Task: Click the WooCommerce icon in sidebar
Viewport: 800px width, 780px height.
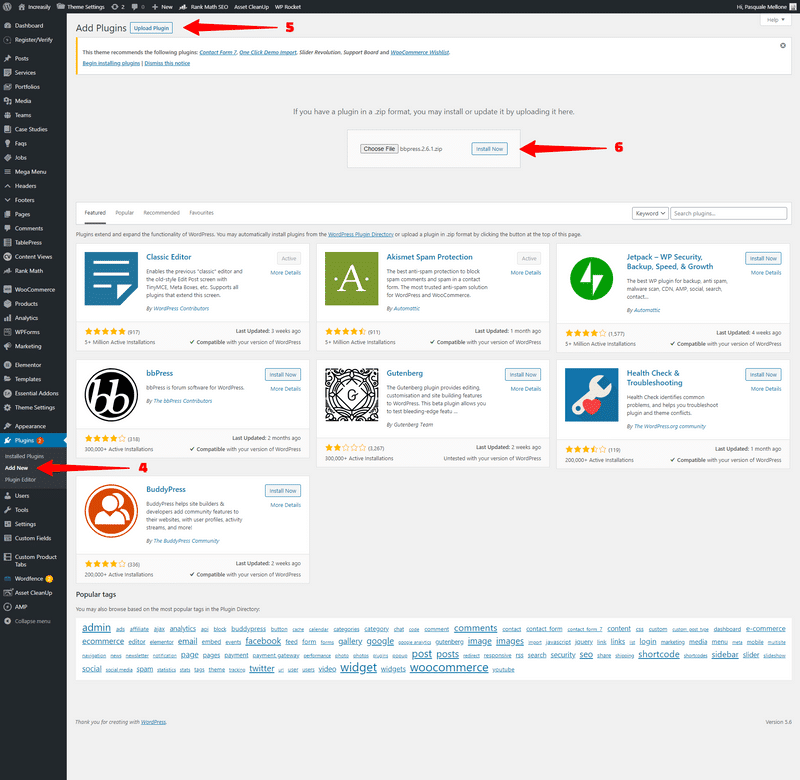Action: (x=7, y=290)
